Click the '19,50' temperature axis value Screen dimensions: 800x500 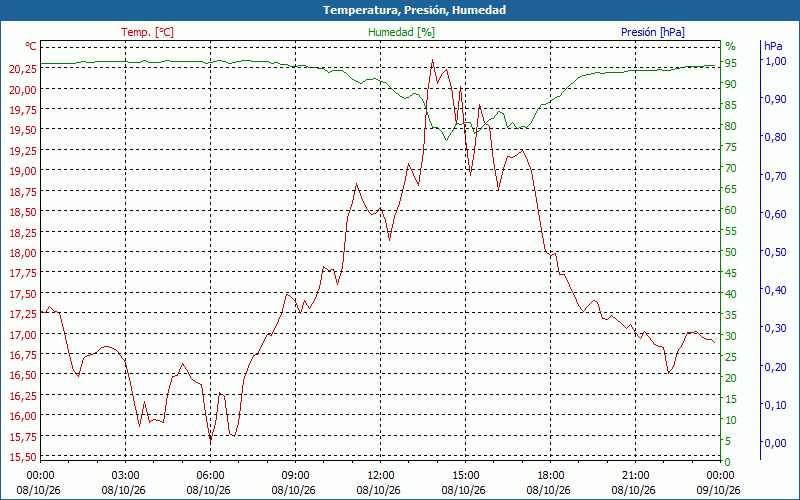coord(23,130)
